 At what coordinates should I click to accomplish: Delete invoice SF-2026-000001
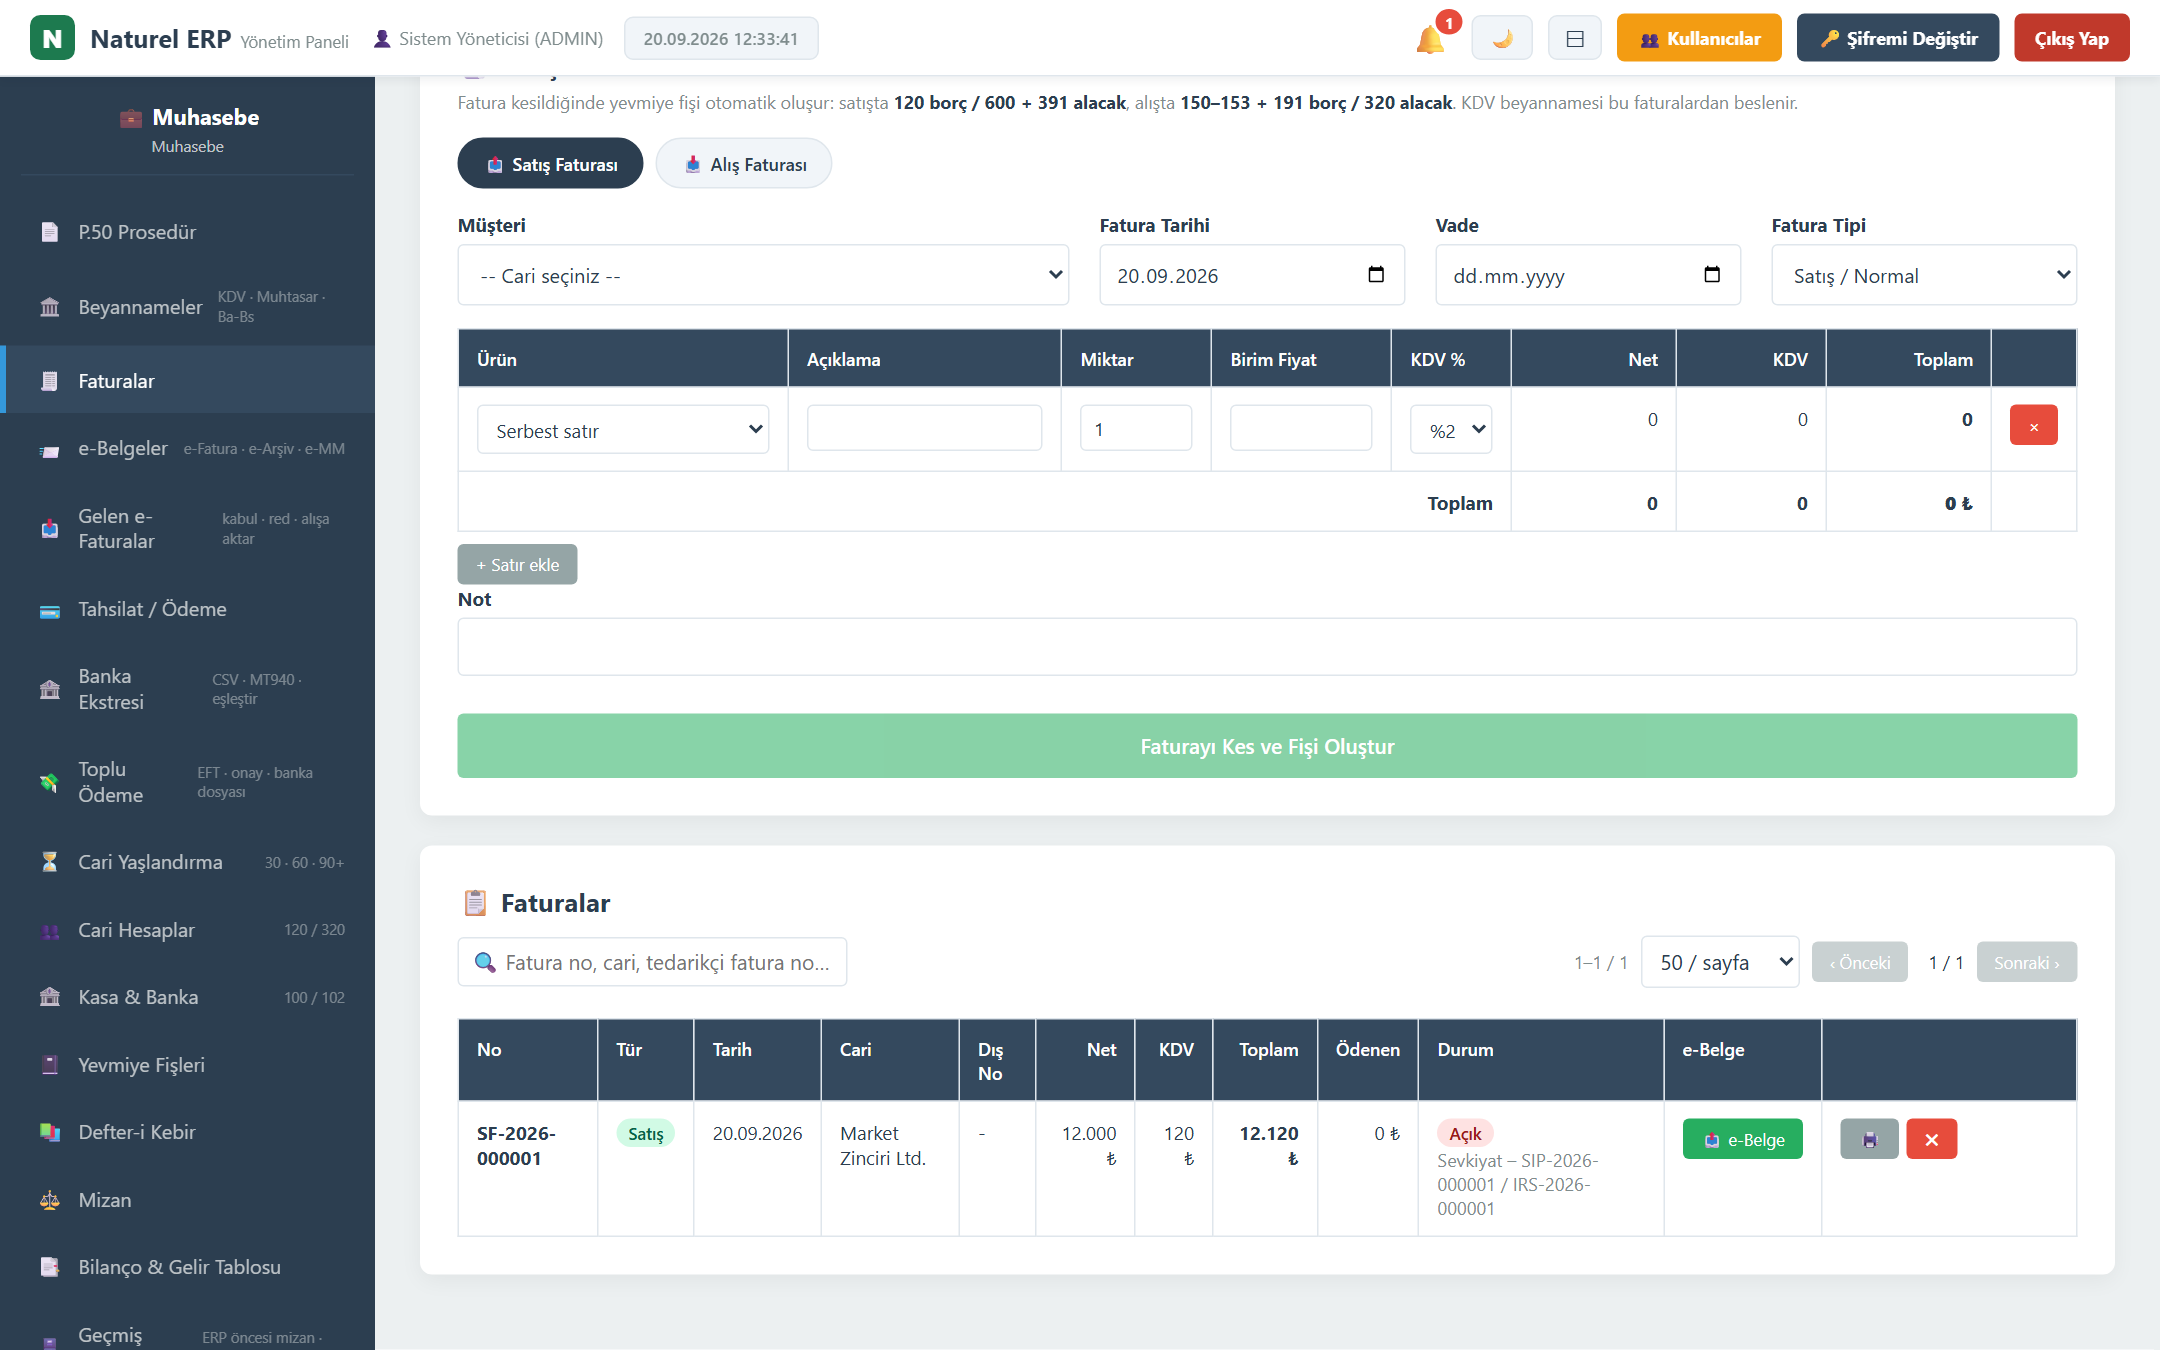click(1931, 1139)
